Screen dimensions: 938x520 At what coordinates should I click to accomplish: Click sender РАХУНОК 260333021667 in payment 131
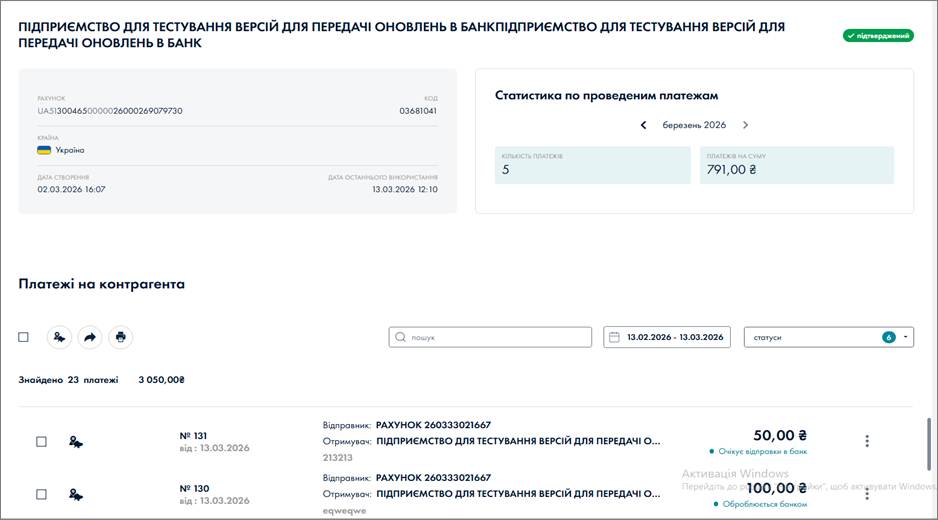coord(433,425)
